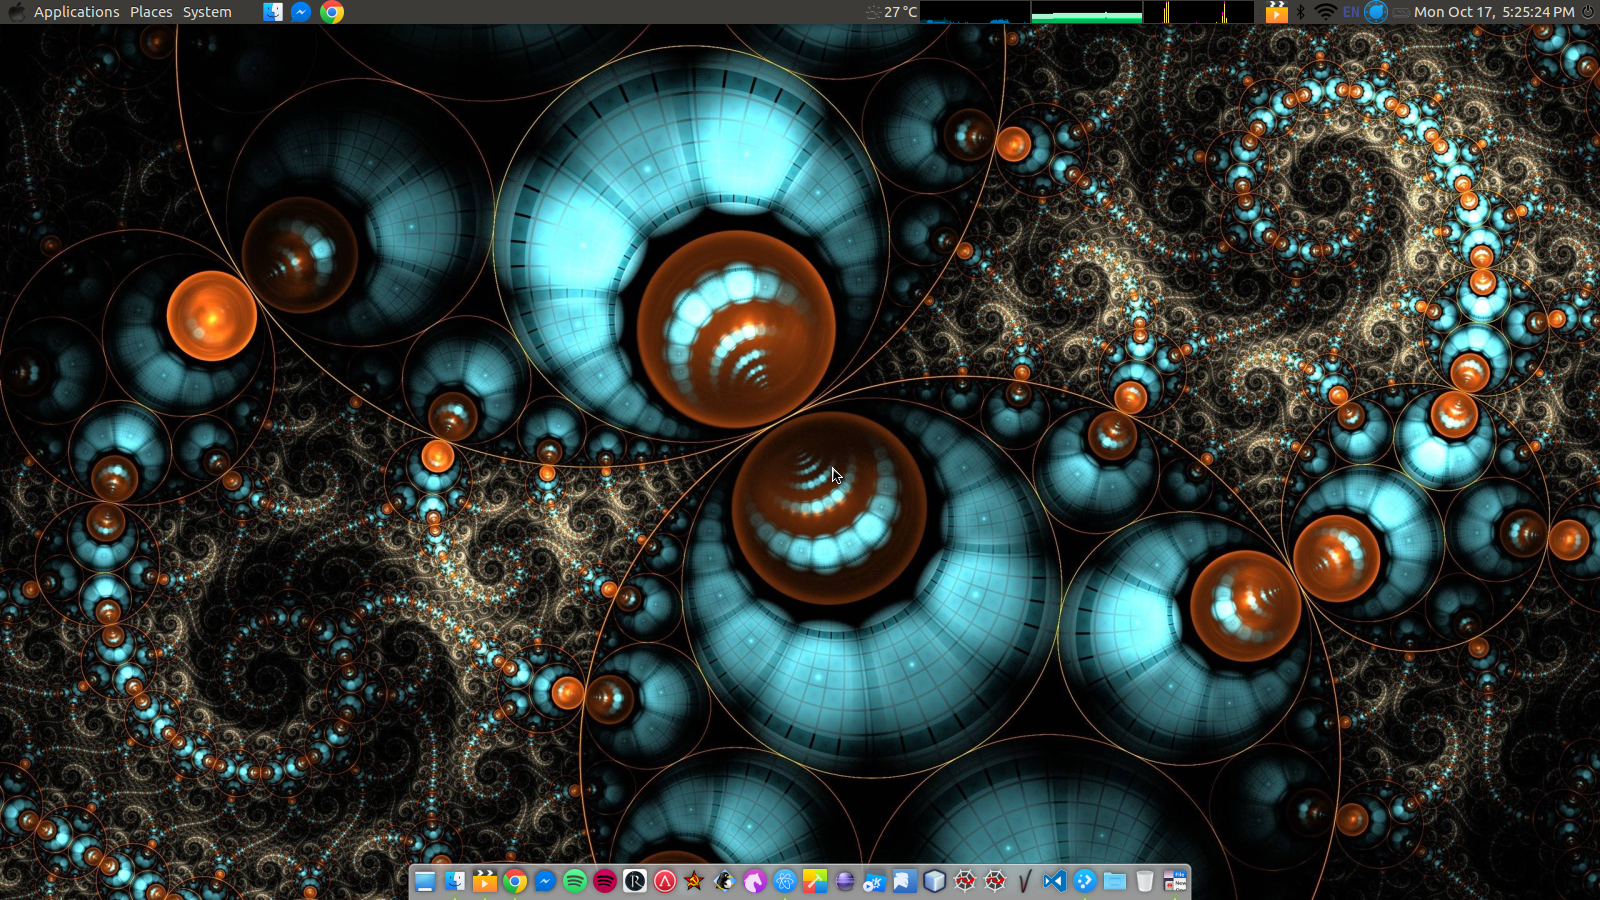Open the Places menu
The width and height of the screenshot is (1600, 900).
coord(151,12)
